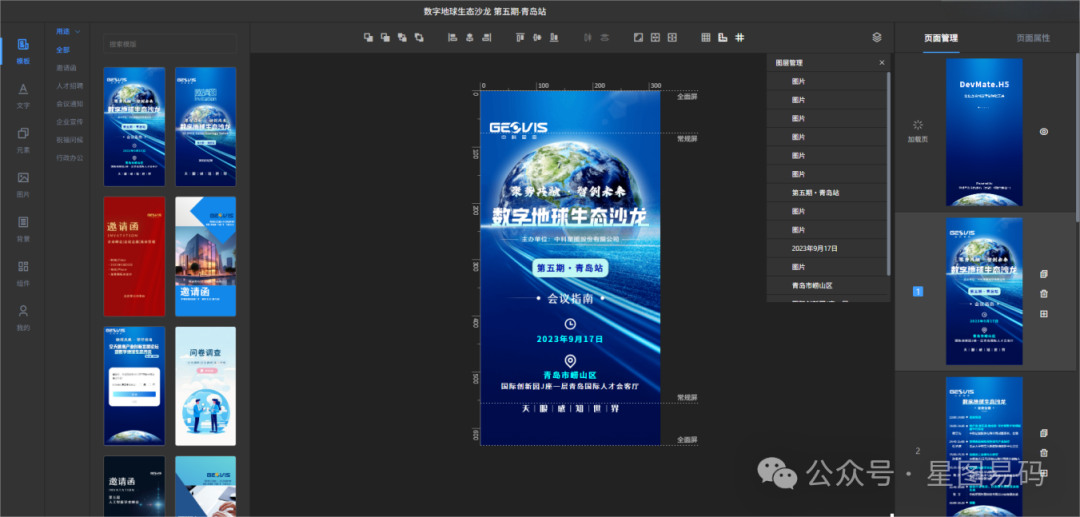Click the diagonal-fill square toolbar icon
Screen dimensions: 1080x517
coord(638,37)
